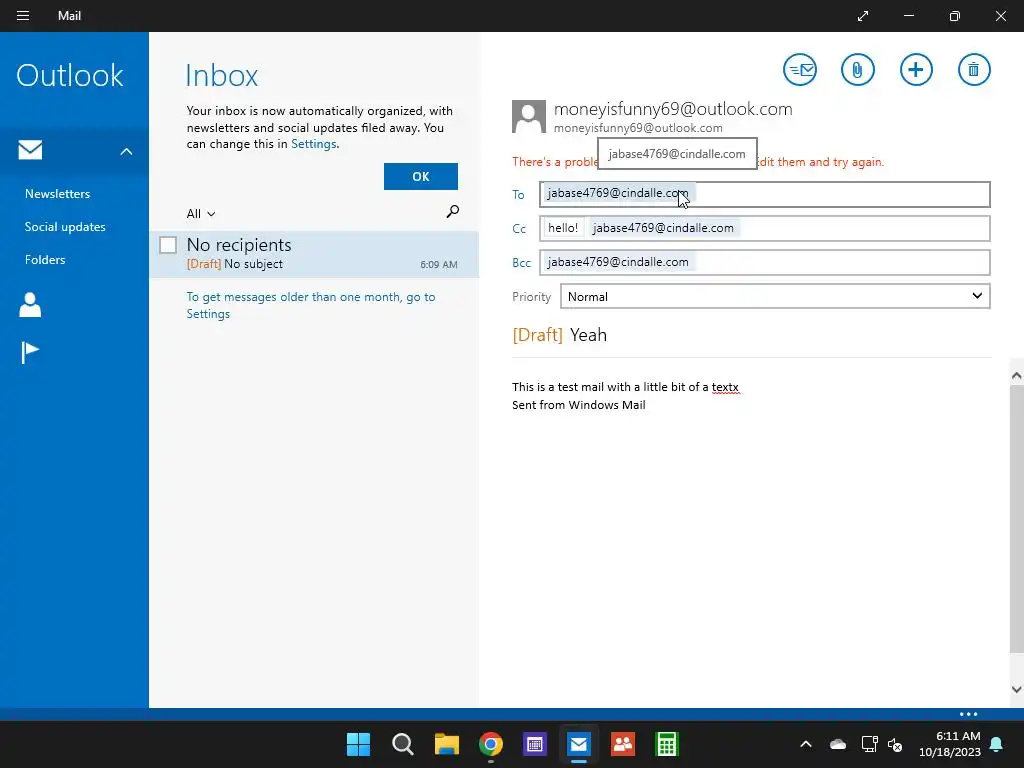Open the flagged messages icon

click(x=30, y=353)
